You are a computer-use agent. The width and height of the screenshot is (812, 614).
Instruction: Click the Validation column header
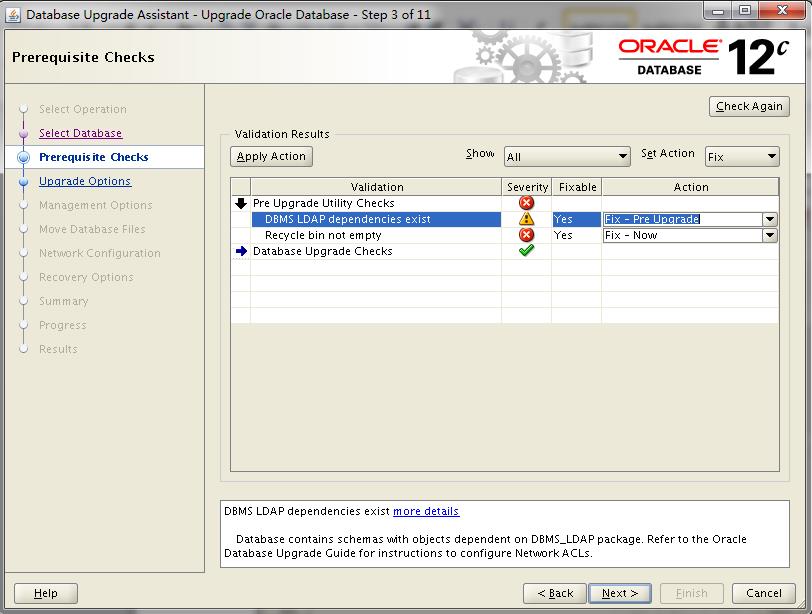376,187
